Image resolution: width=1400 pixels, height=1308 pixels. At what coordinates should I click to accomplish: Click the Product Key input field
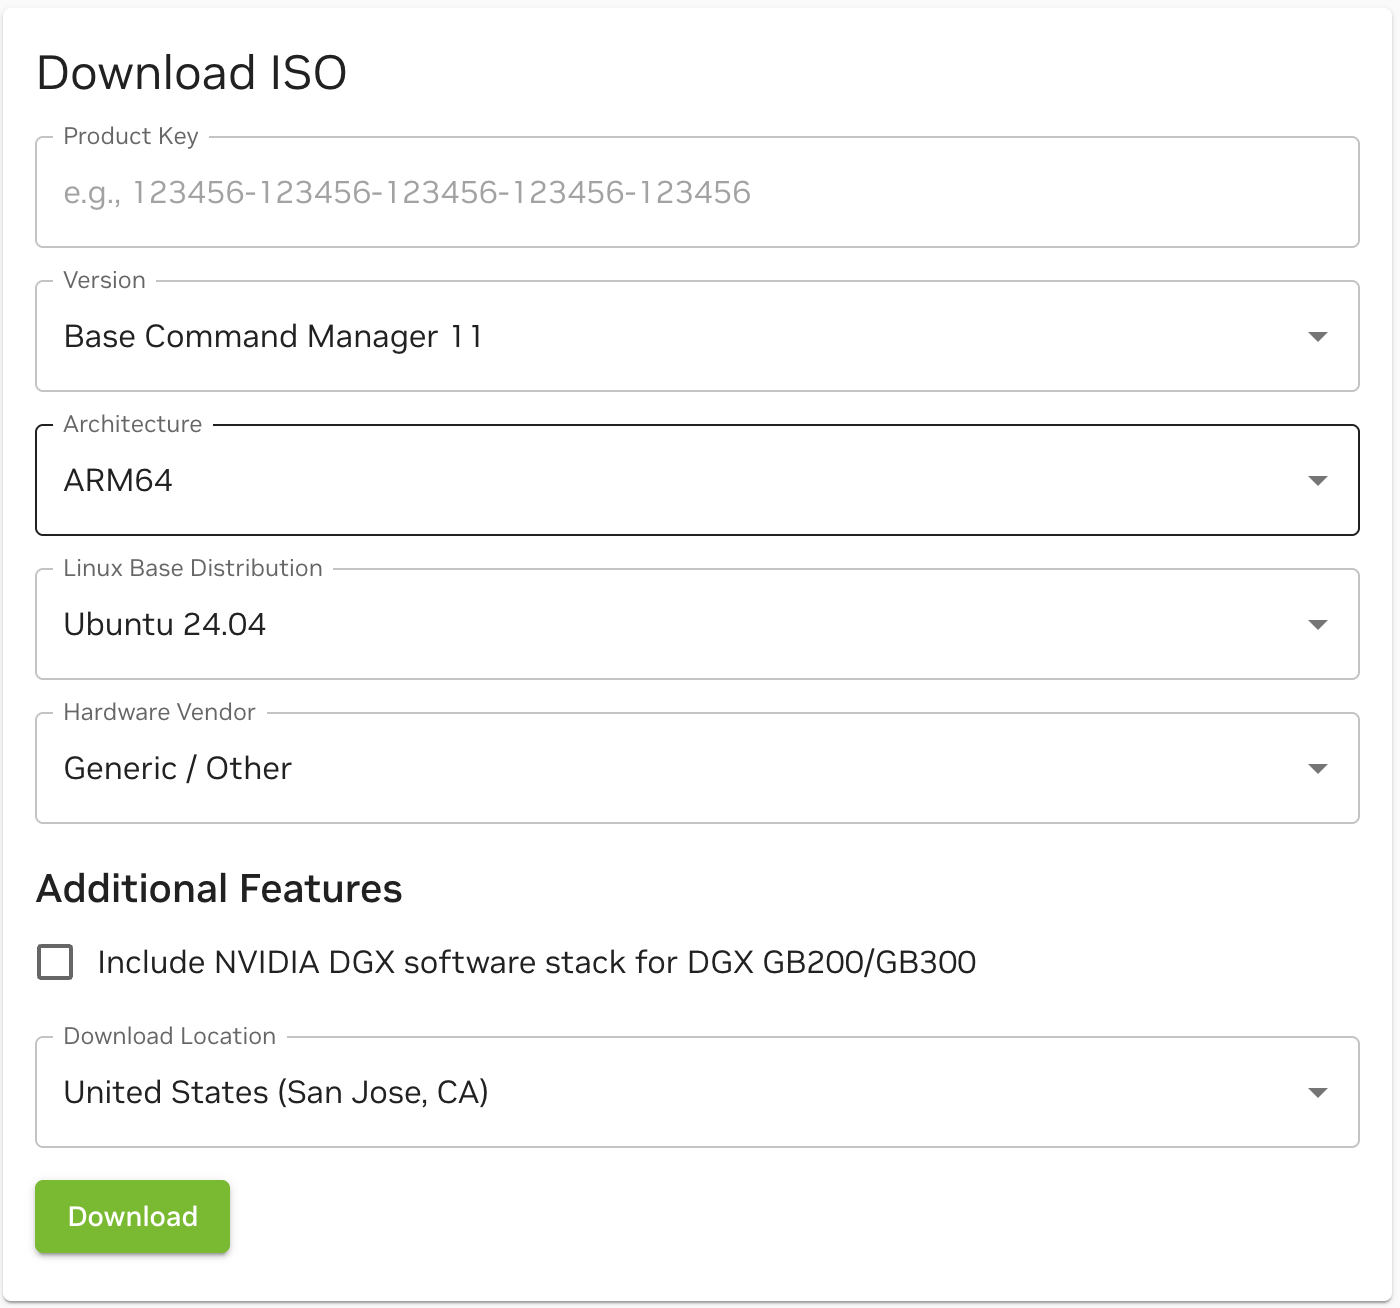click(696, 193)
